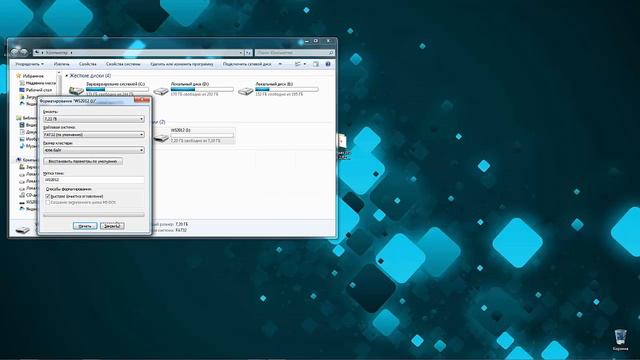Close the format dialog with the red X
Image resolution: width=640 pixels, height=360 pixels.
coord(142,100)
